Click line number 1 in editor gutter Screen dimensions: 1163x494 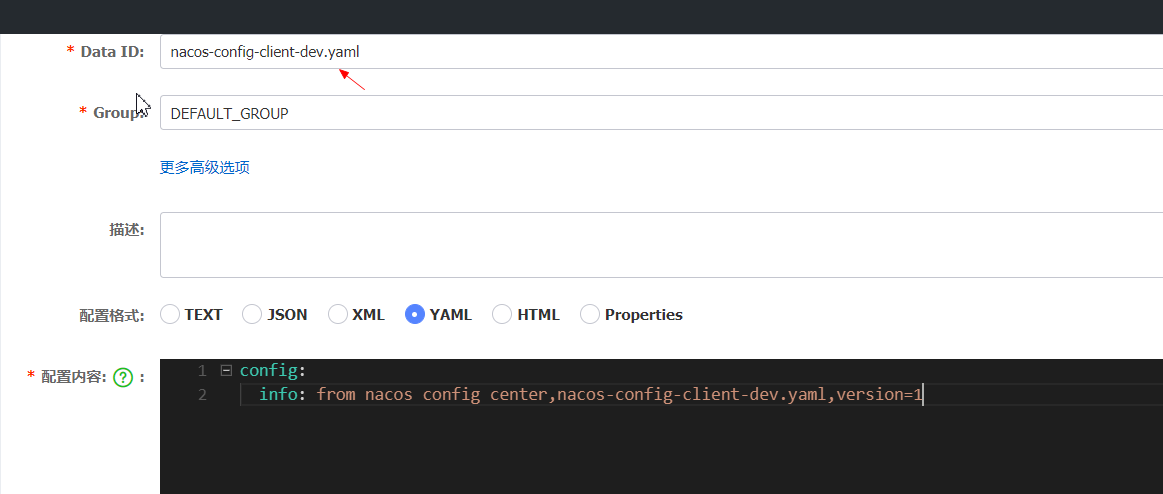coord(202,370)
